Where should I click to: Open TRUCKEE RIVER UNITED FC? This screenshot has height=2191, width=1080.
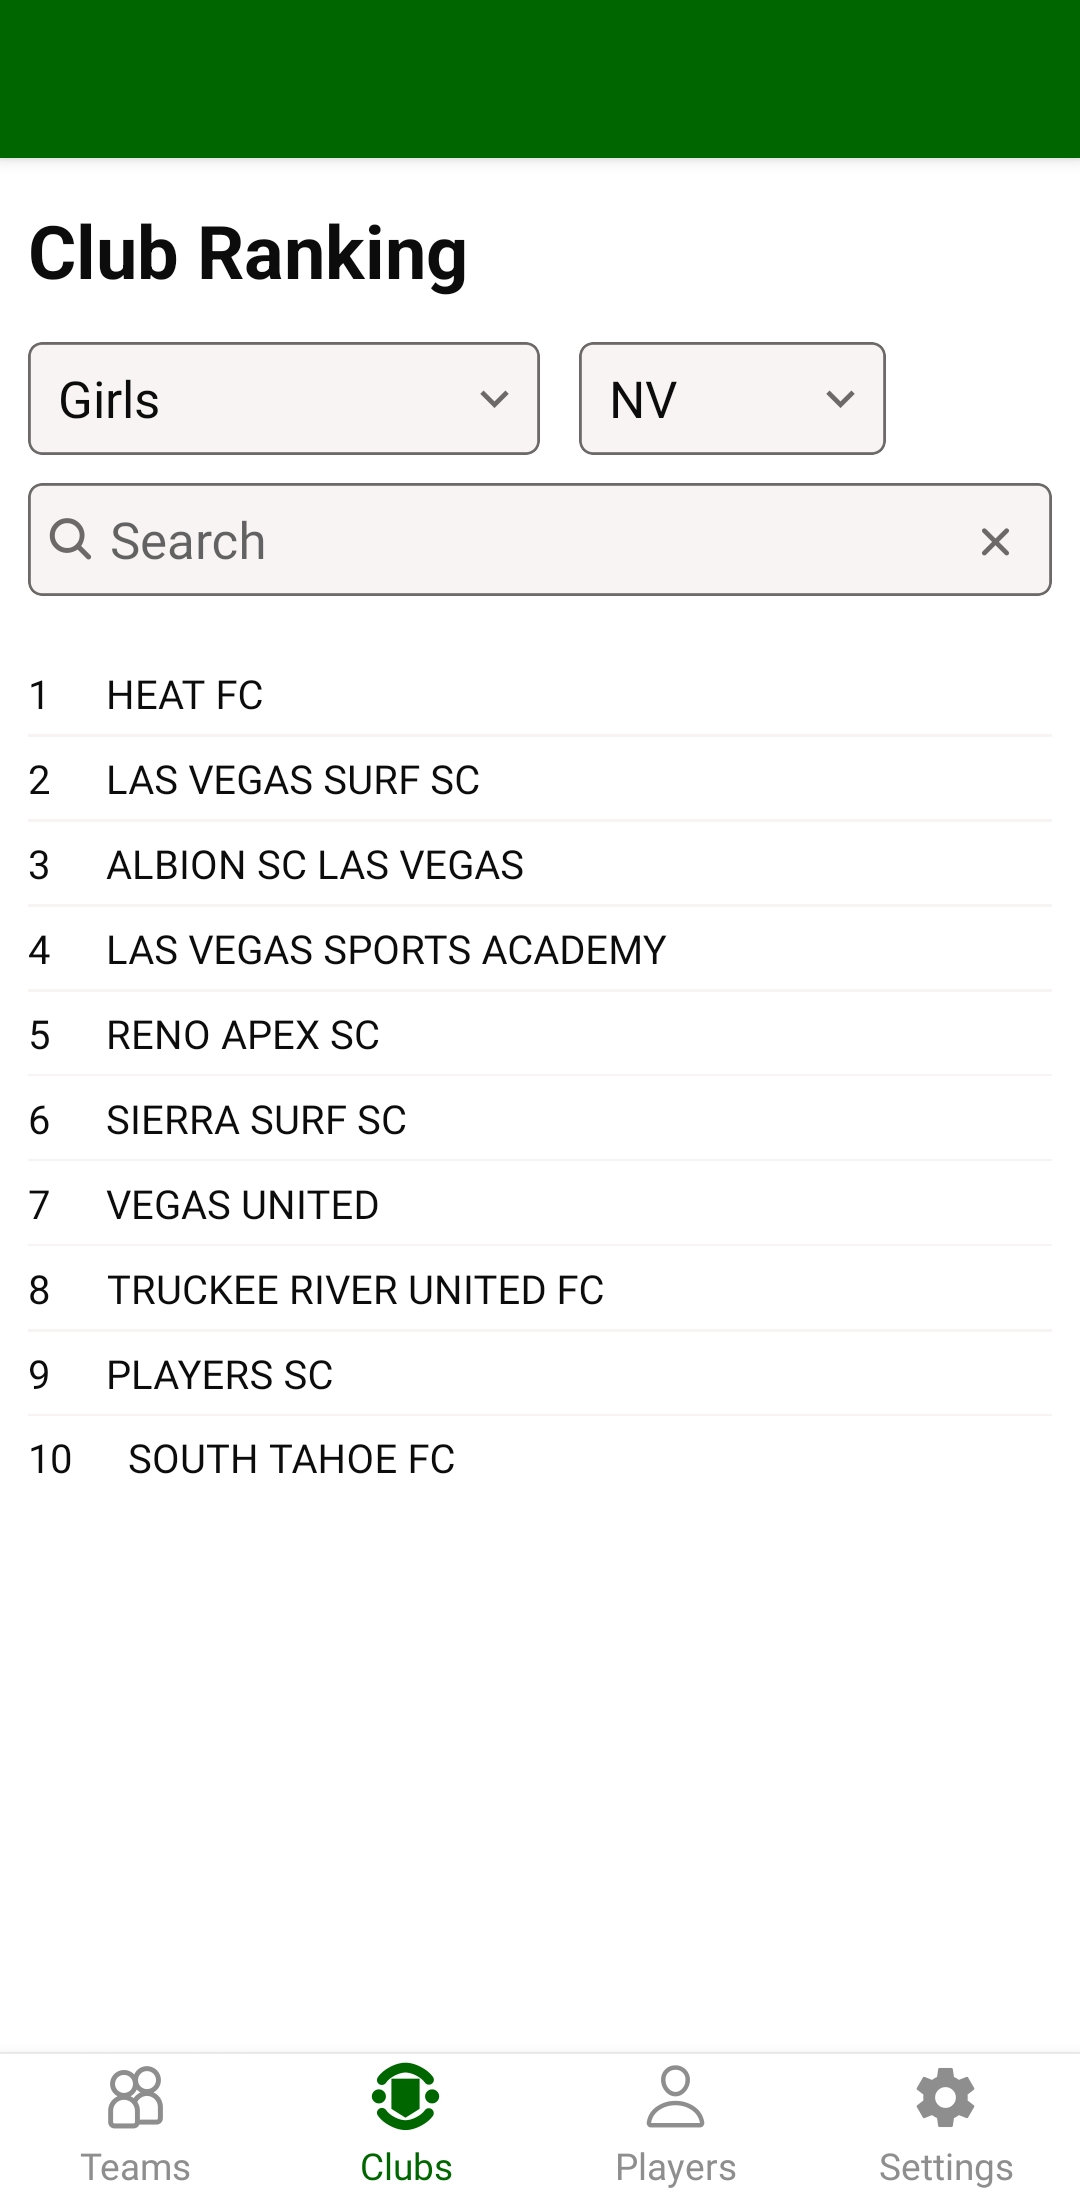click(x=355, y=1291)
